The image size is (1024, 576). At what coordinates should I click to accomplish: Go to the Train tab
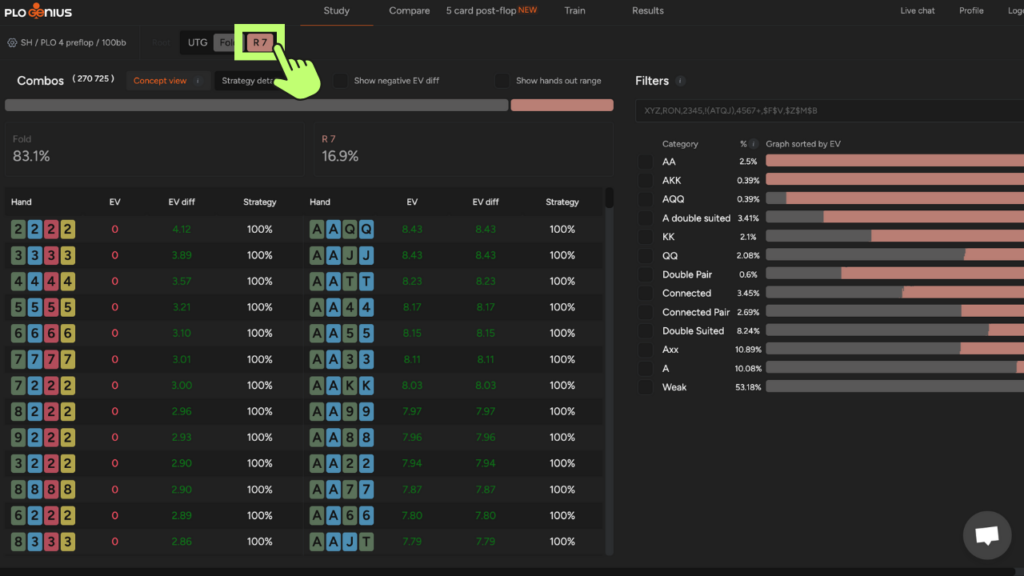[x=575, y=11]
